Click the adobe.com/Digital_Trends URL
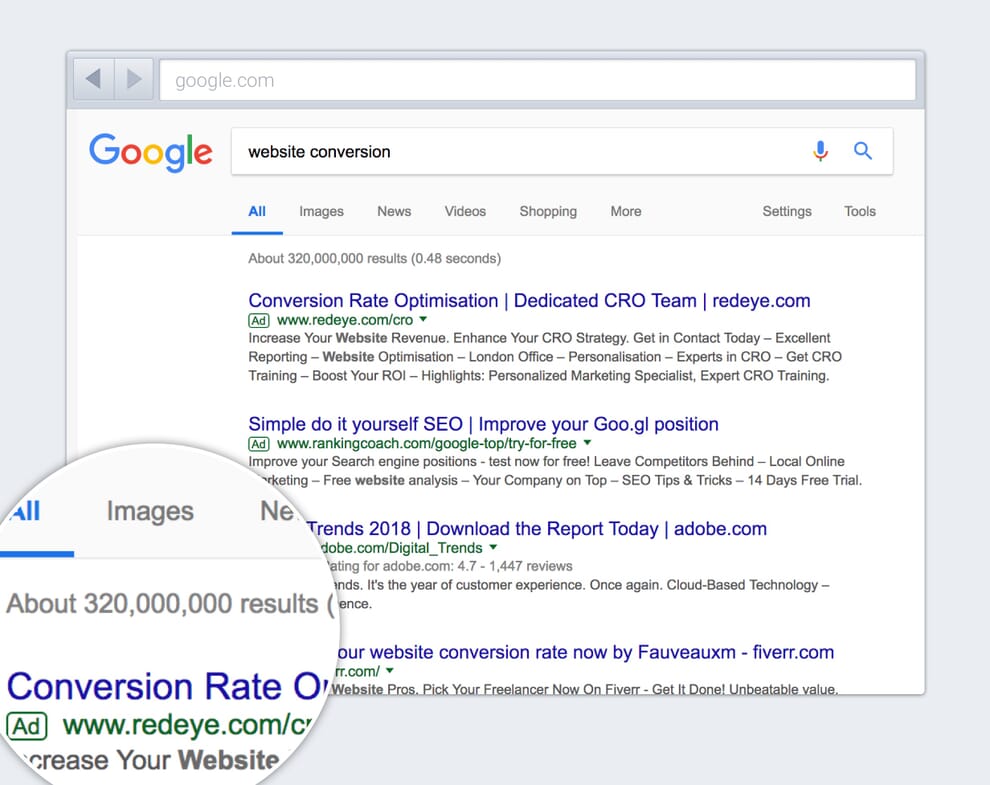The width and height of the screenshot is (990, 785). pyautogui.click(x=402, y=548)
